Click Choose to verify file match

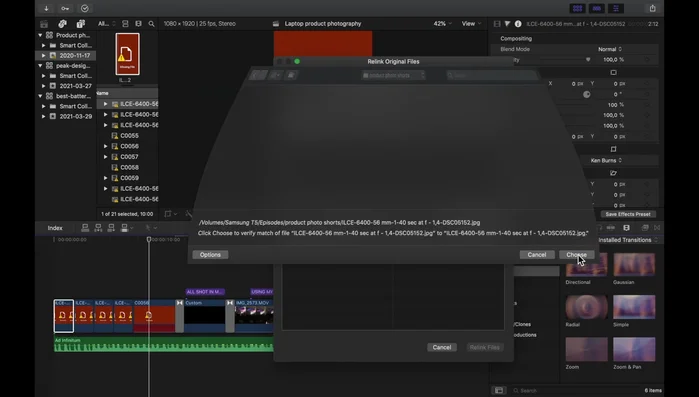click(x=576, y=255)
